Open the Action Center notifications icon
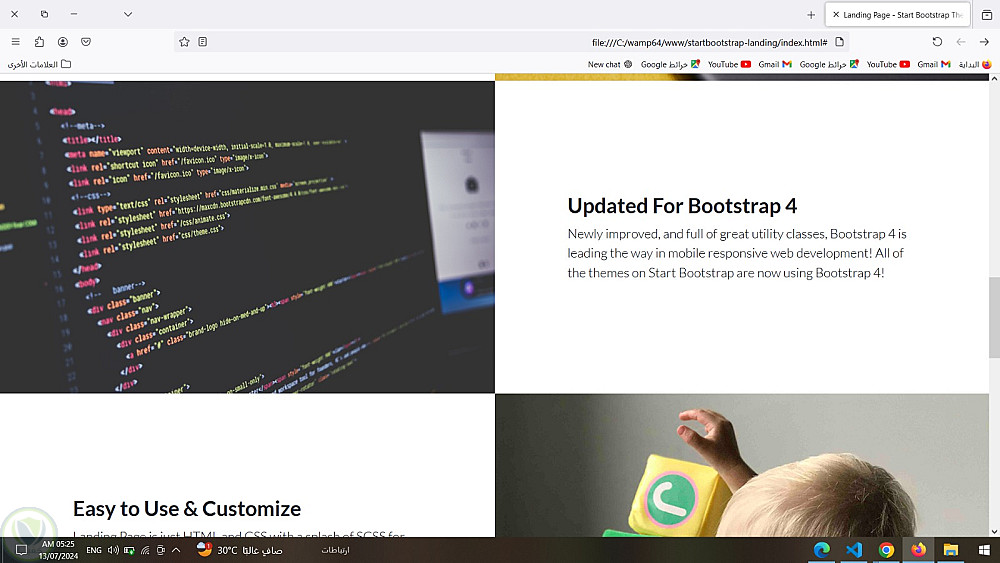The height and width of the screenshot is (563, 1000). click(x=21, y=550)
